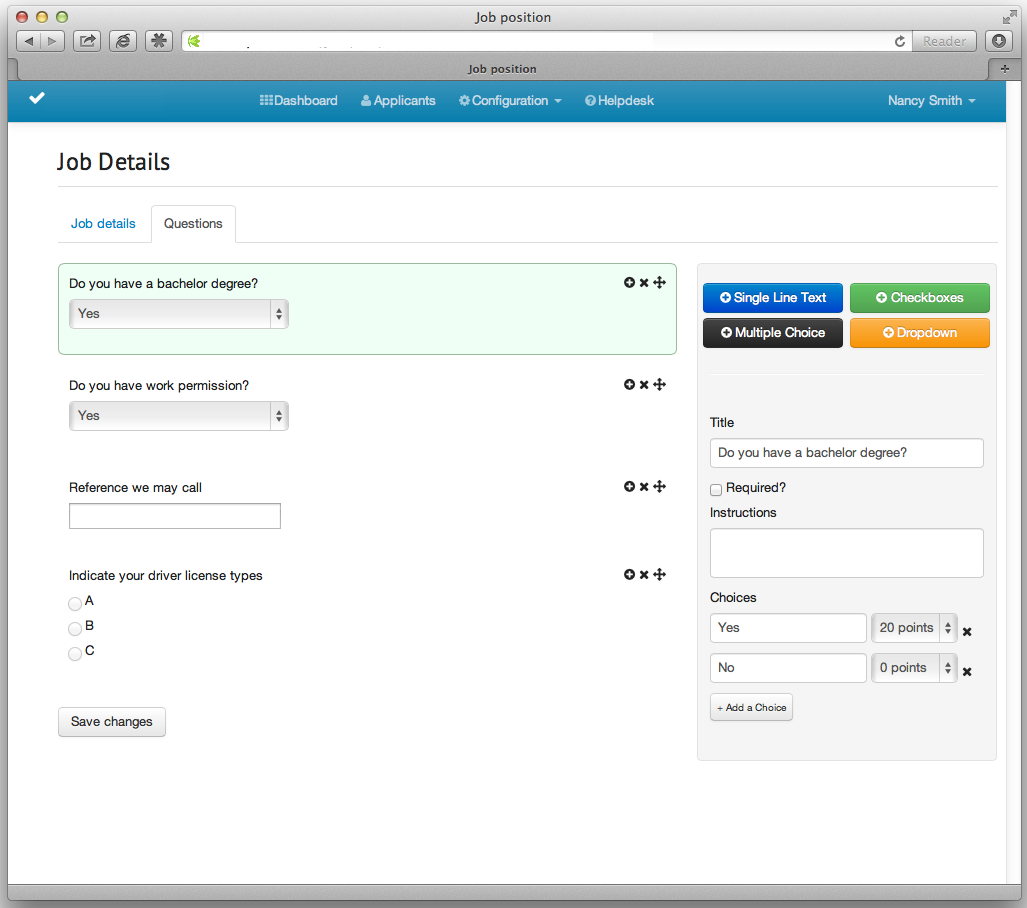Click the Internet Explorer toolbar icon
This screenshot has width=1027, height=908.
pos(123,41)
